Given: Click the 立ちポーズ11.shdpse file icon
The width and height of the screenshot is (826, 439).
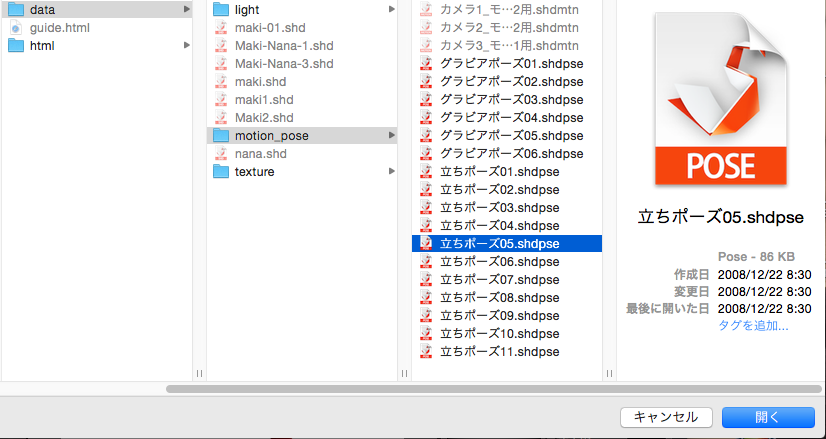Looking at the screenshot, I should (426, 352).
